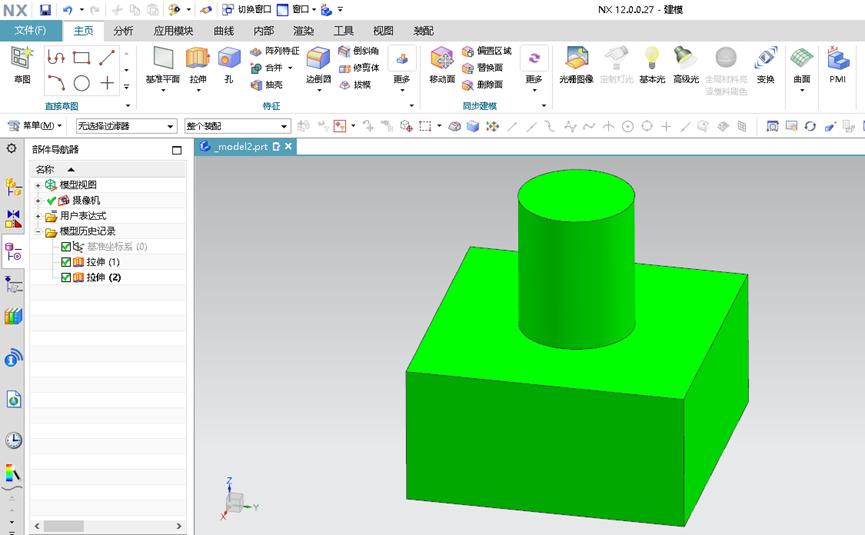Click the 移动面 move face tool

pos(442,65)
